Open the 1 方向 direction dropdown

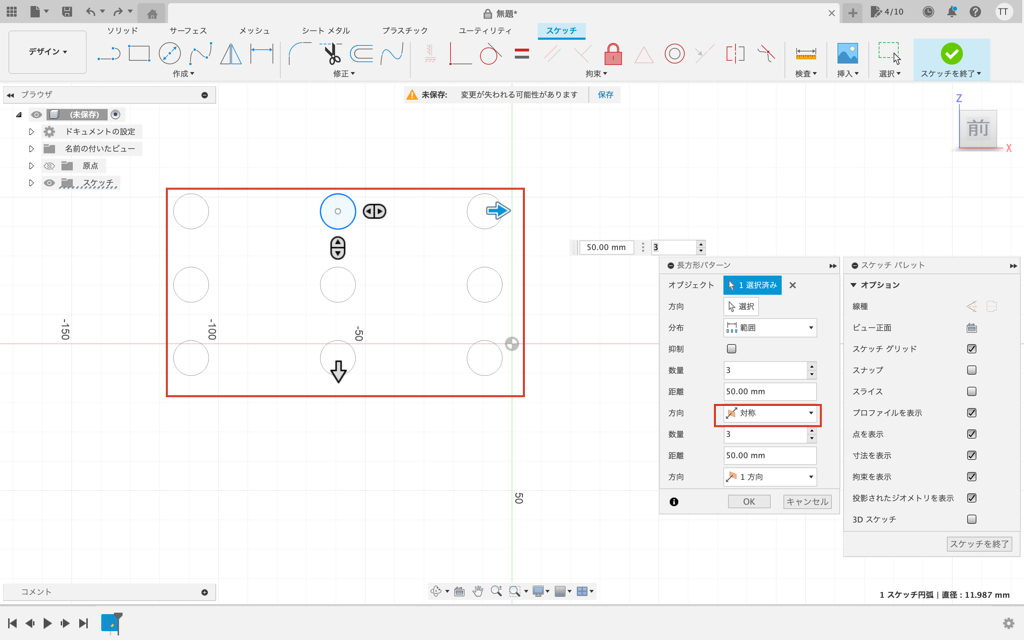coord(770,477)
